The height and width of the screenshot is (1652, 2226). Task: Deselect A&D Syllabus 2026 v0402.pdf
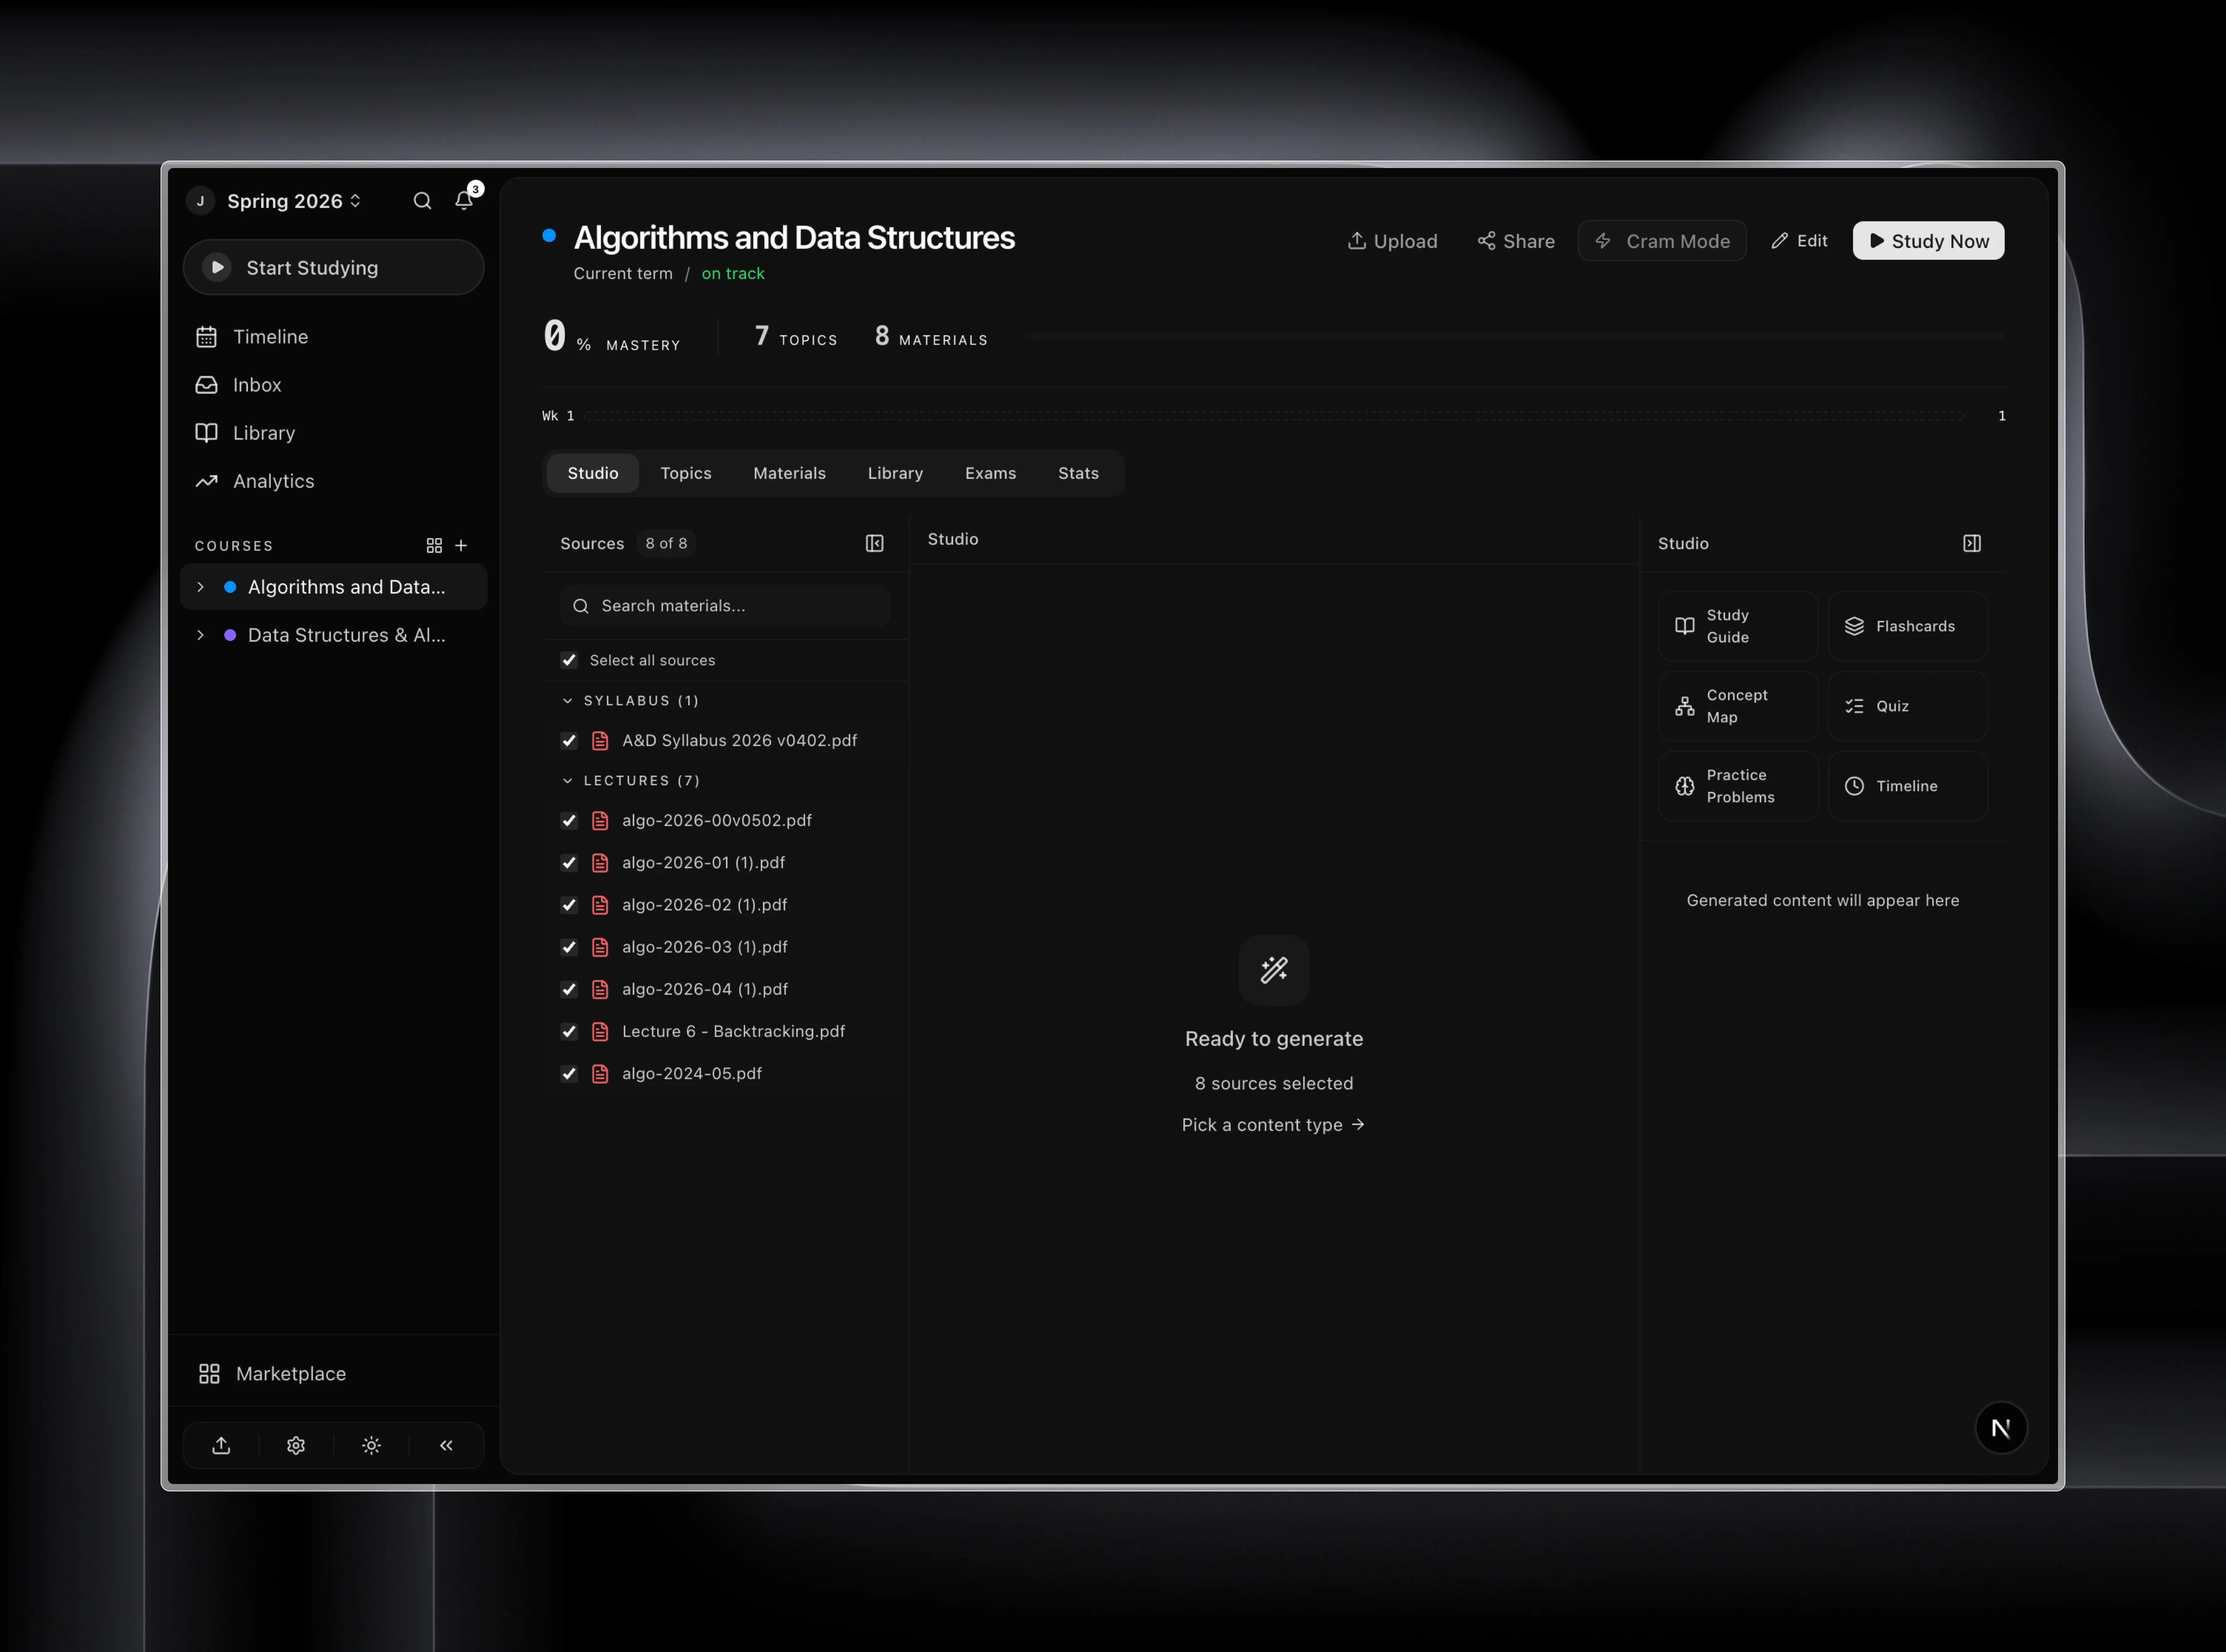coord(569,741)
